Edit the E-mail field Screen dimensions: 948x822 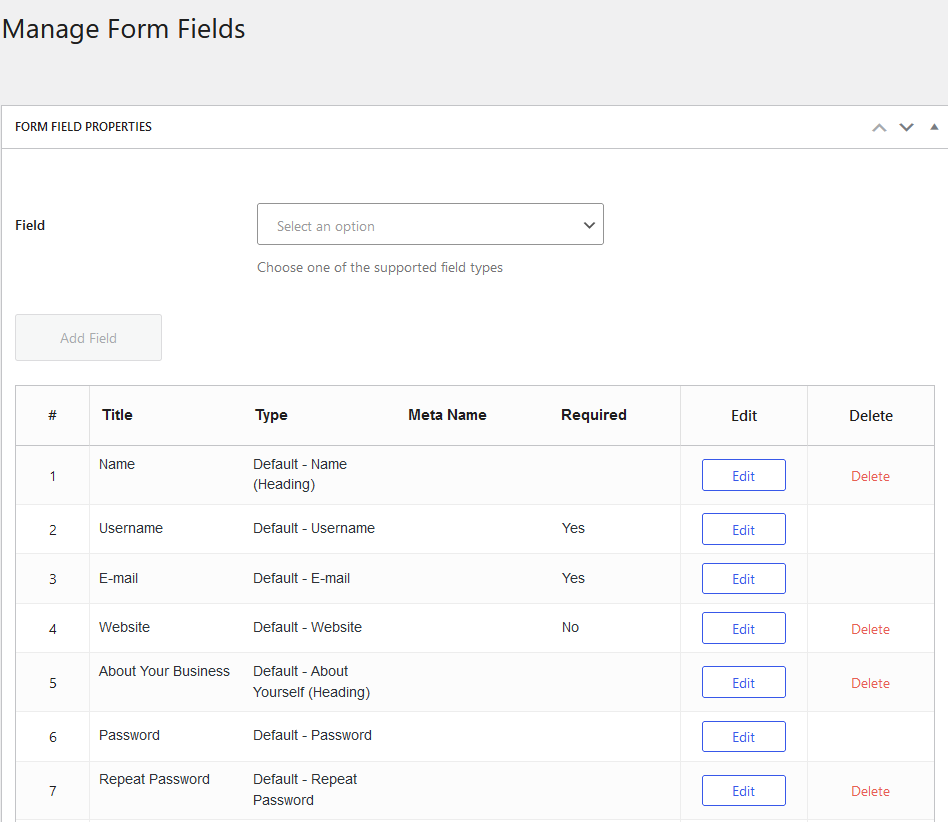tap(744, 579)
